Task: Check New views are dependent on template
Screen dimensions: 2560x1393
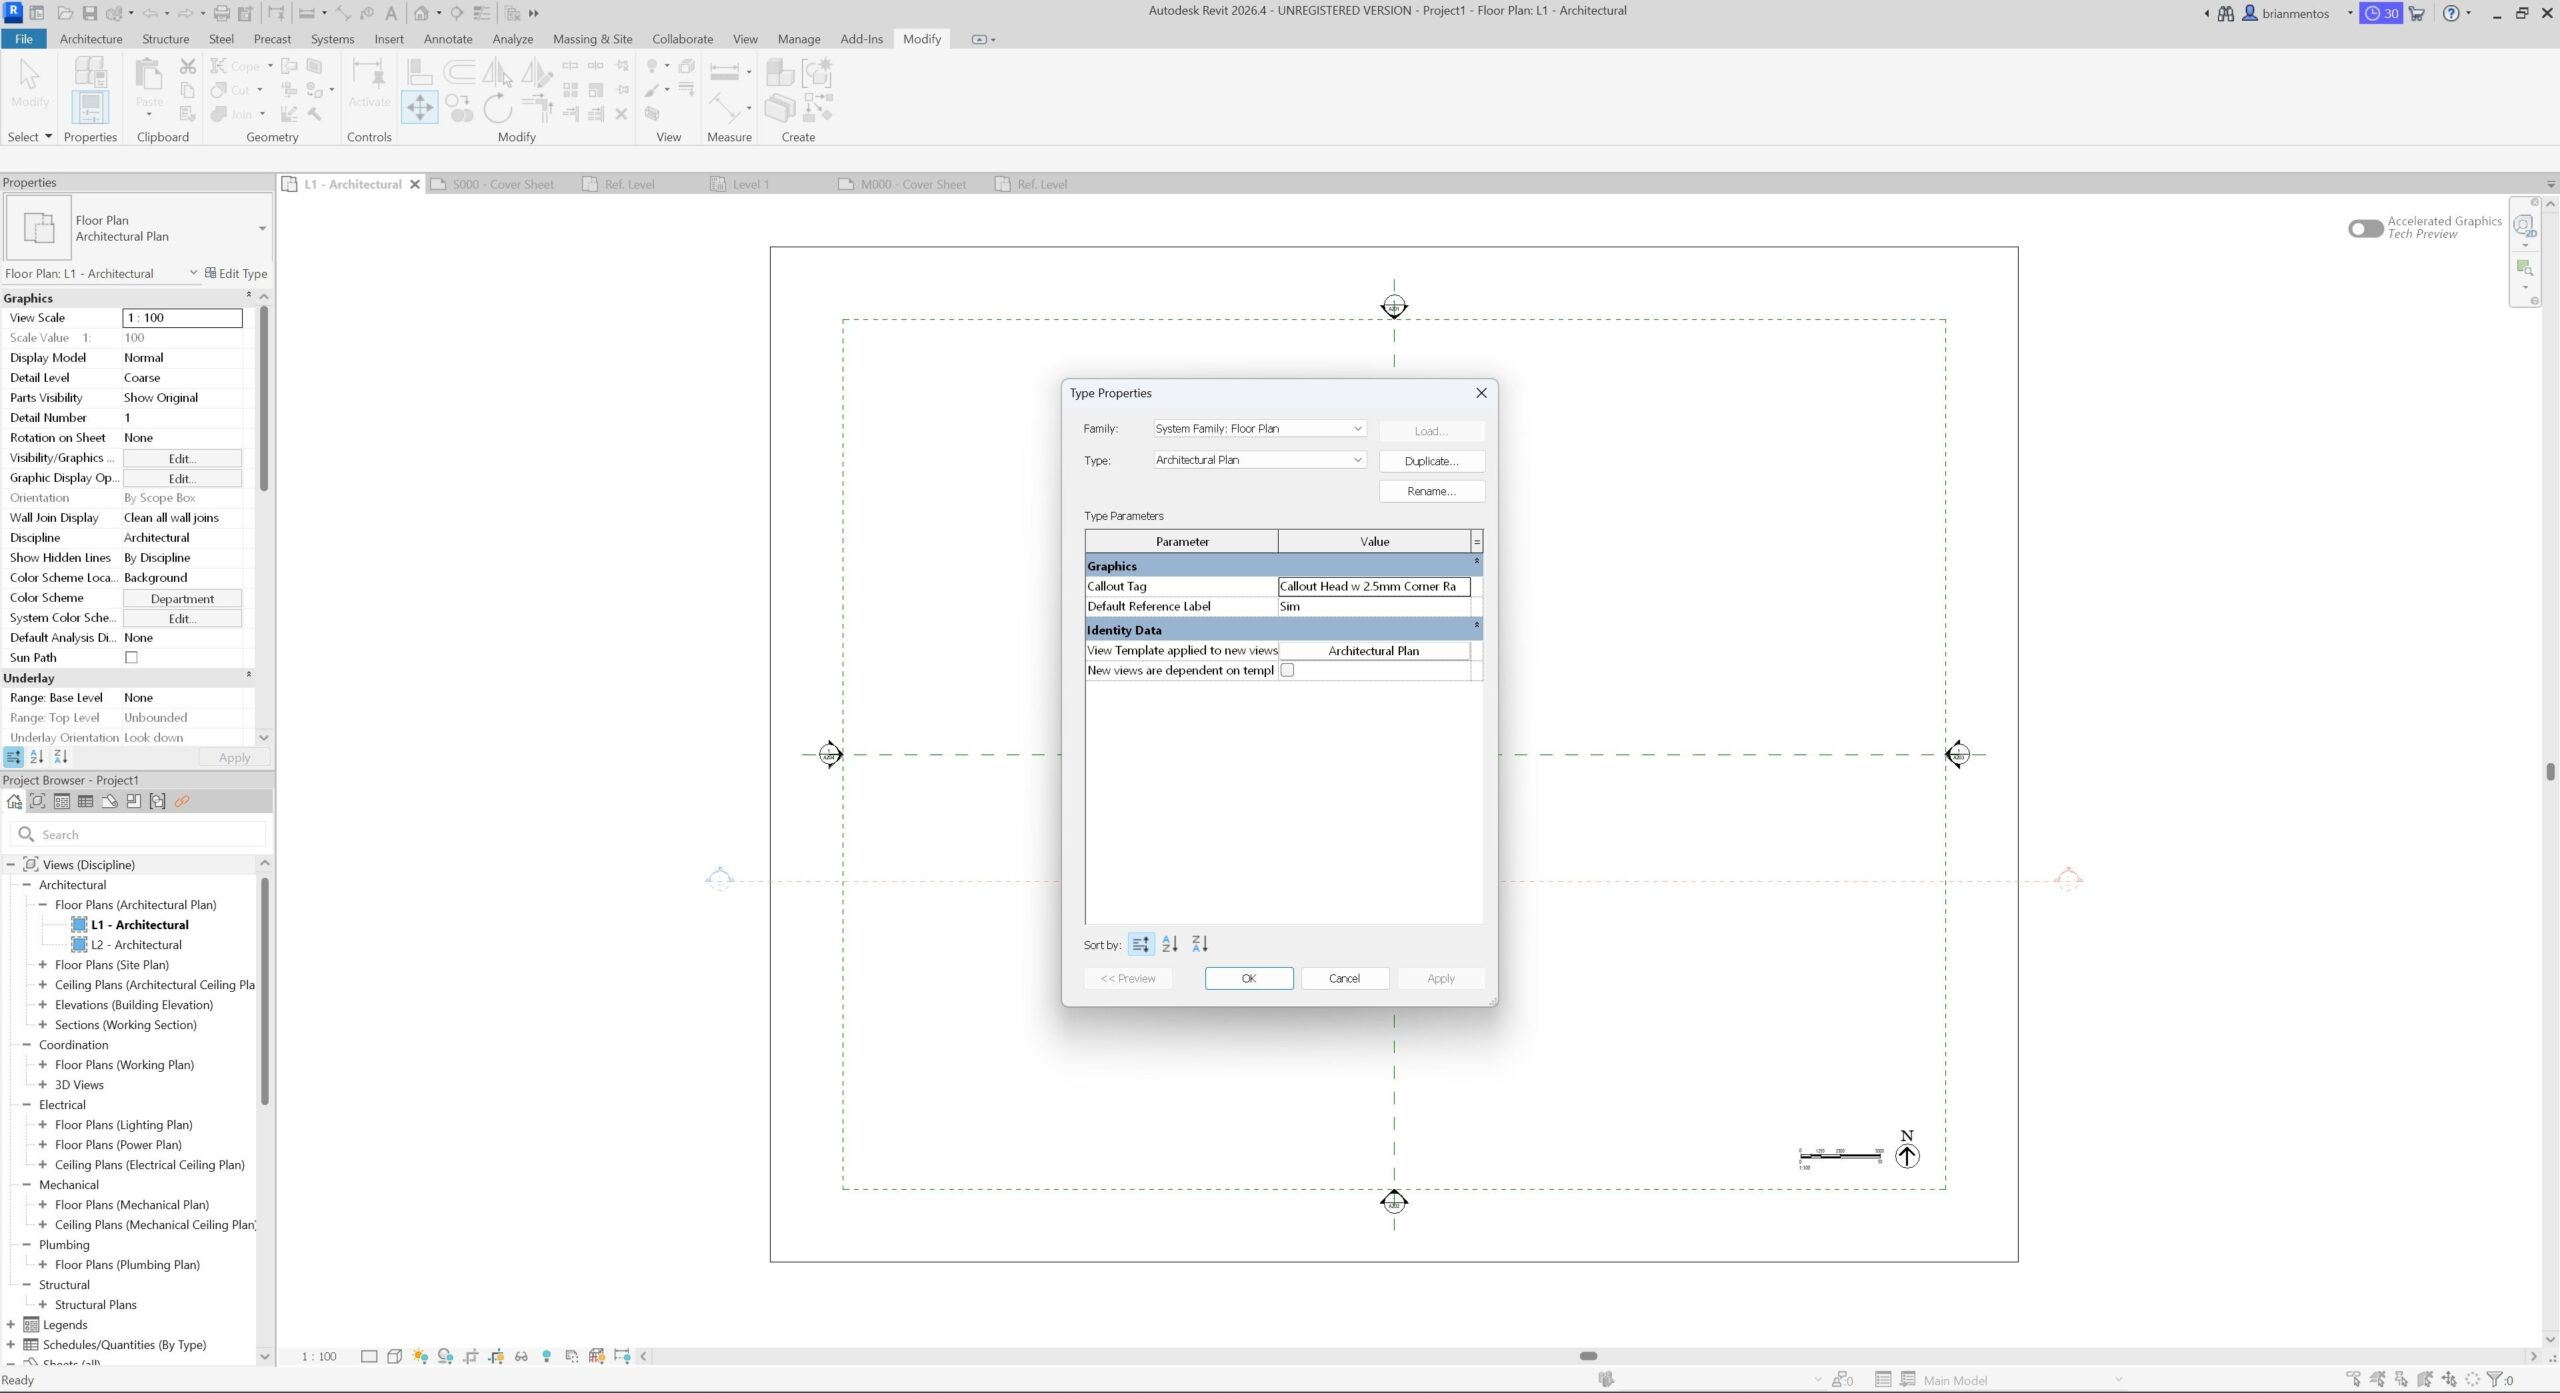Action: (x=1287, y=670)
